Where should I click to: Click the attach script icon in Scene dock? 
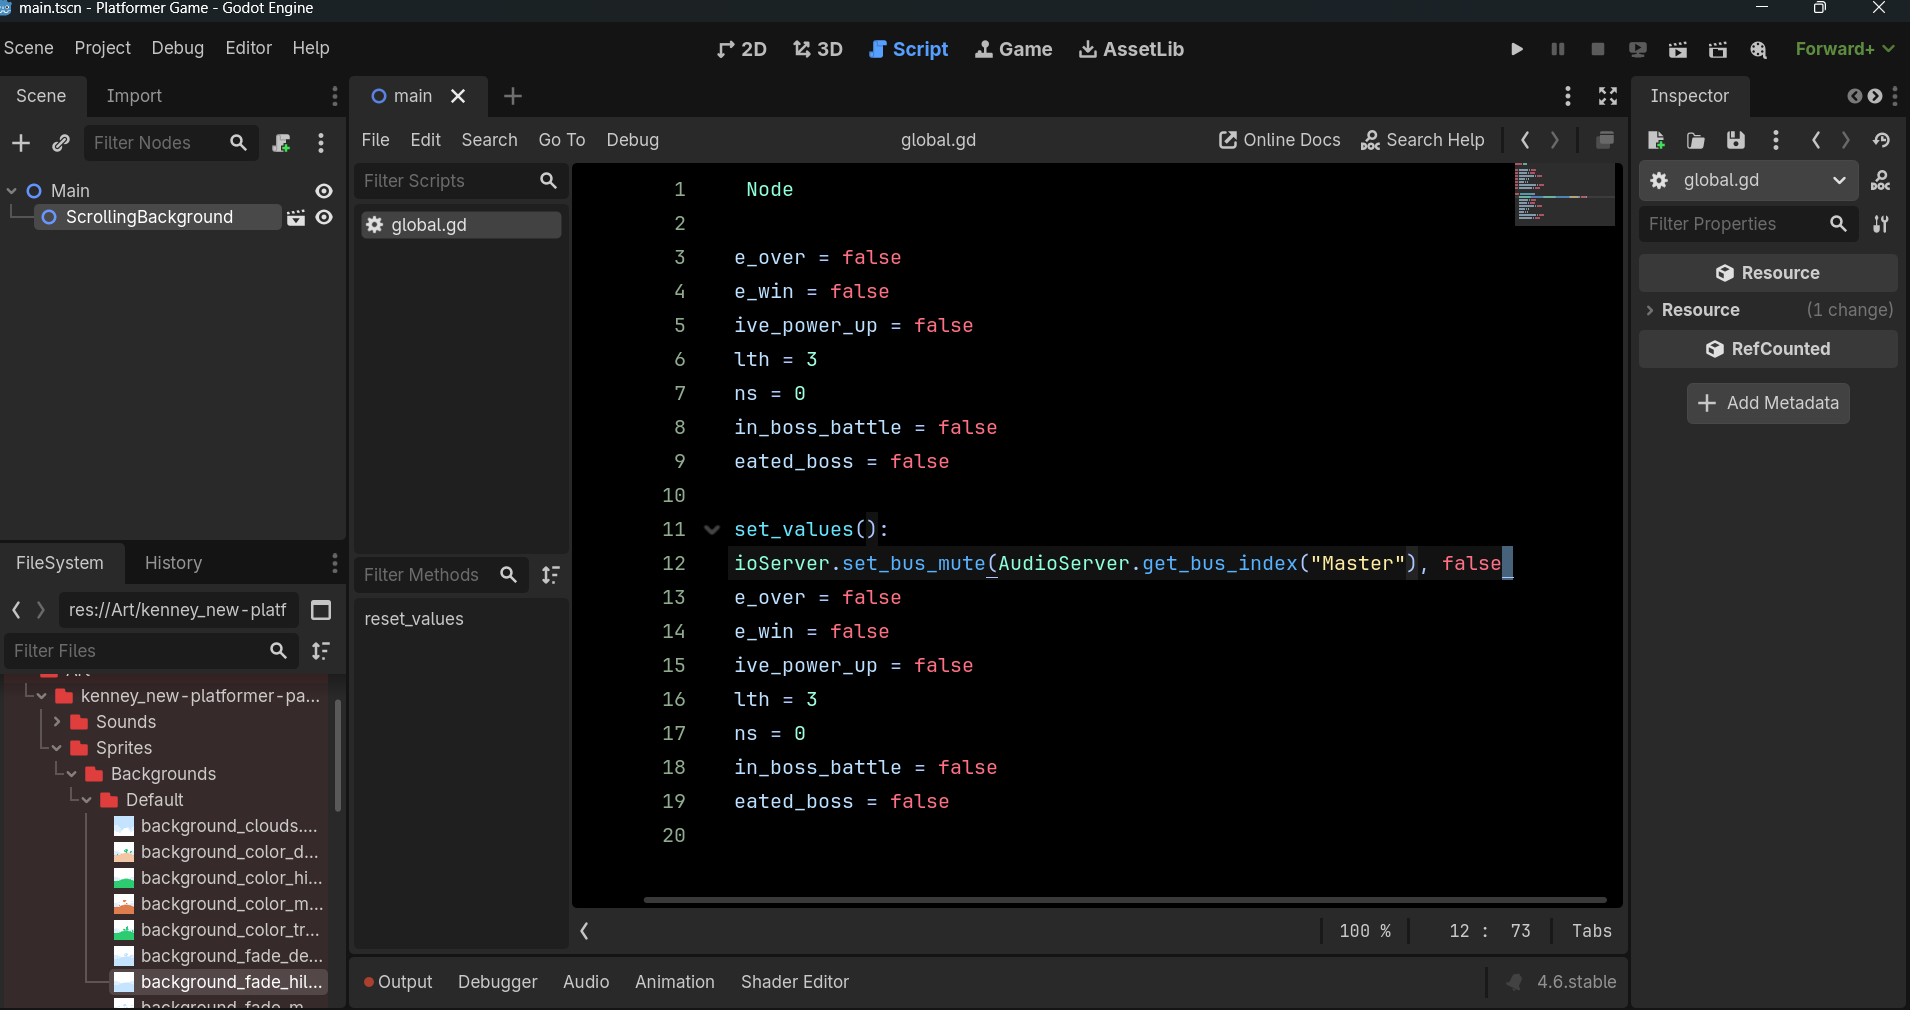(x=281, y=143)
